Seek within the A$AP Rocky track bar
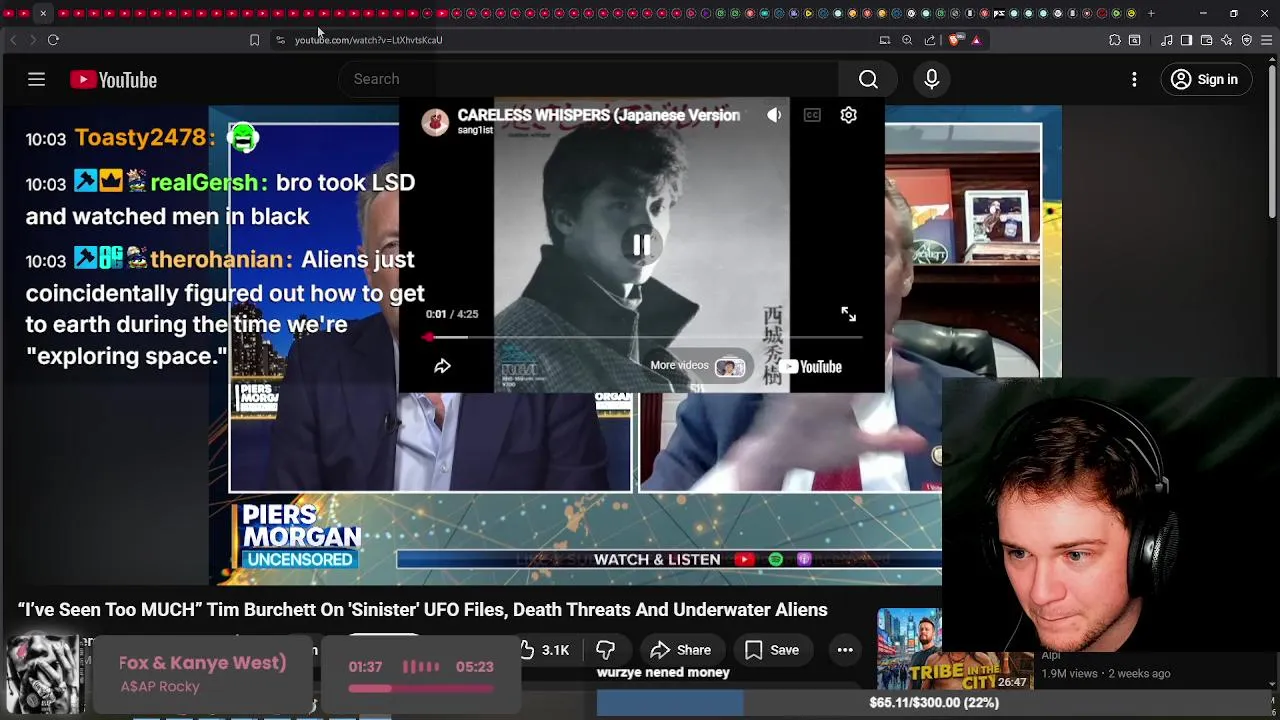This screenshot has height=720, width=1280. pyautogui.click(x=421, y=688)
